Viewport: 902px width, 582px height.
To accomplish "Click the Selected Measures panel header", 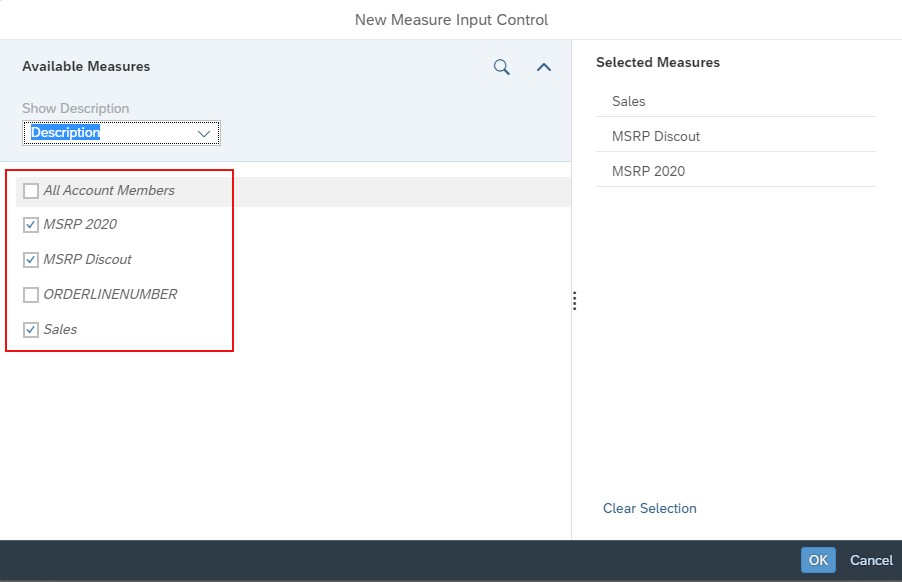I will coord(659,62).
